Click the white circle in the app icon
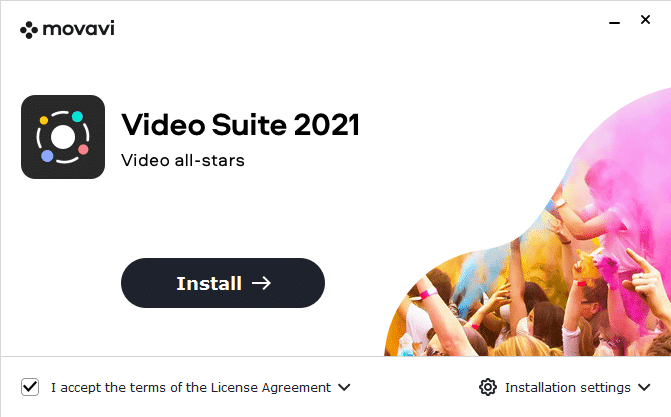The image size is (671, 417). 63,137
